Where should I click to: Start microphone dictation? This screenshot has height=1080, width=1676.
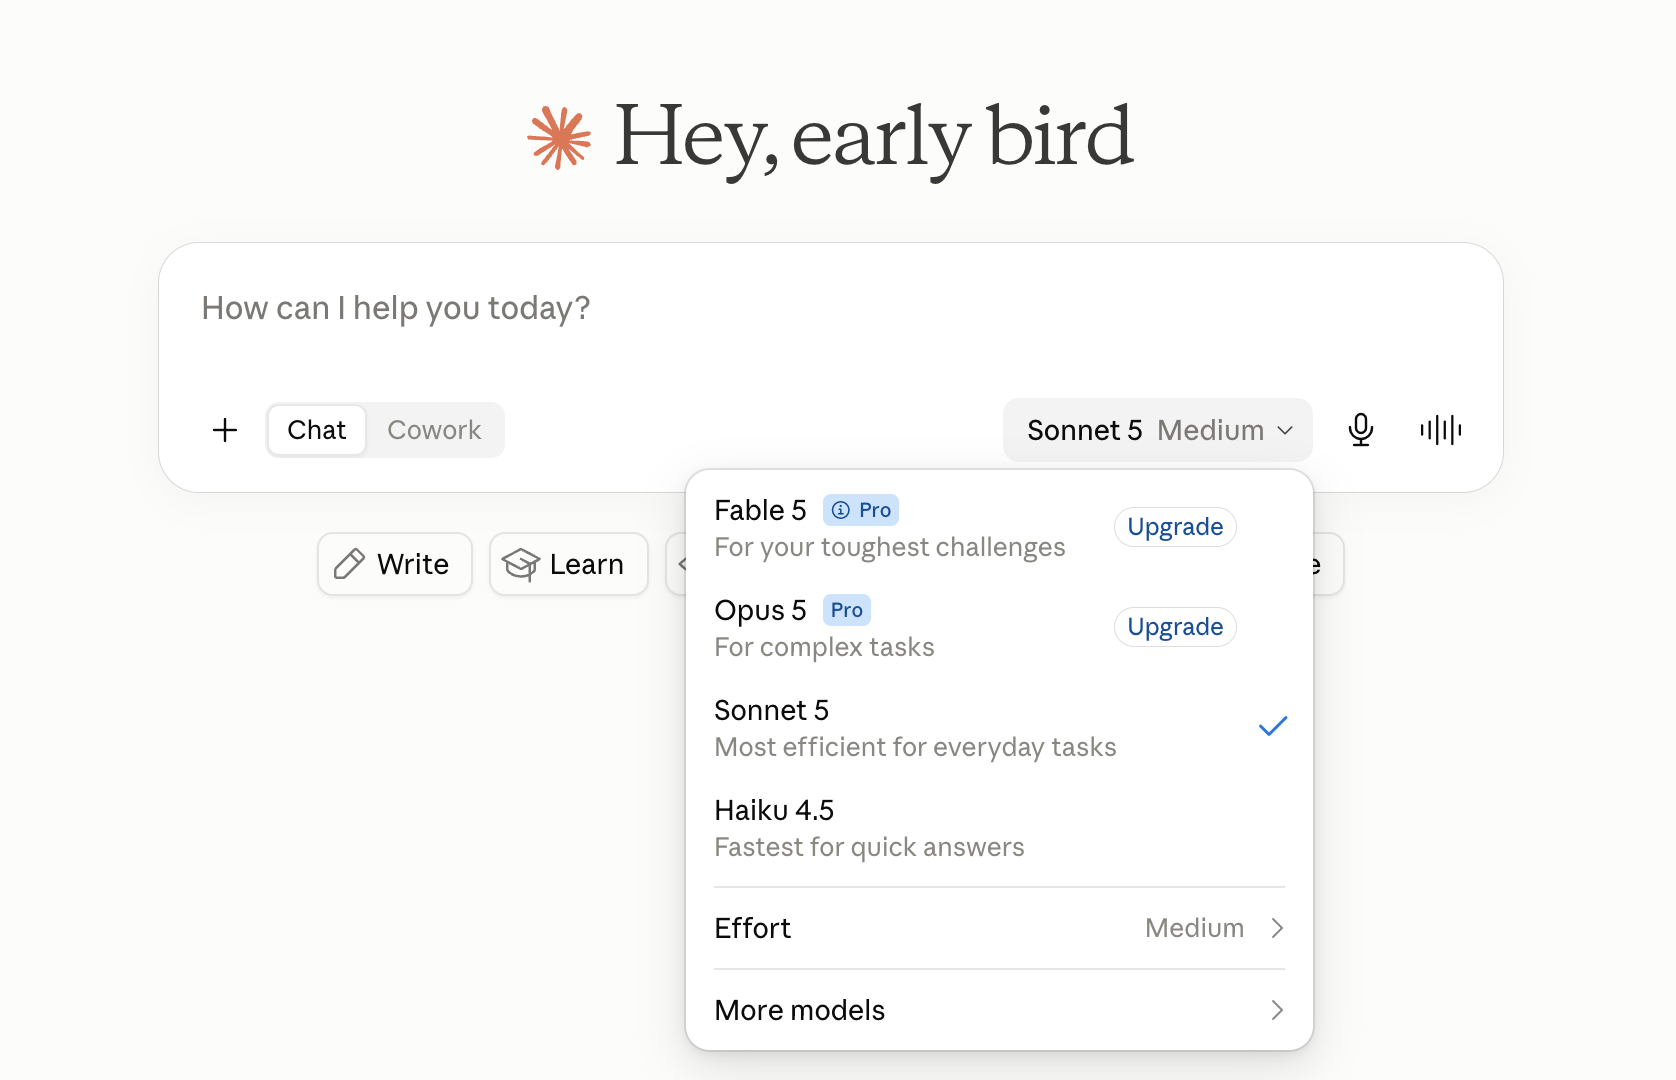click(1360, 430)
